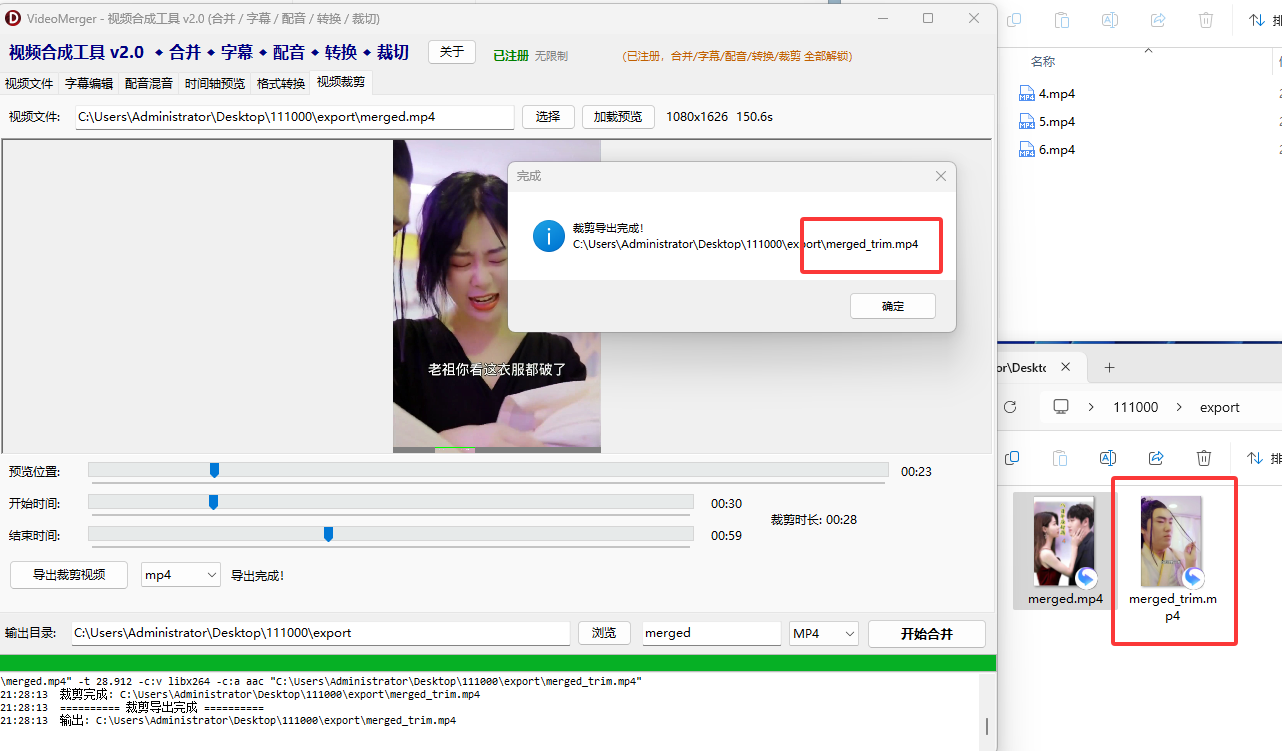This screenshot has height=751, width=1282.
Task: Collapse the file list with the chevron above 名称
Action: tap(1148, 49)
